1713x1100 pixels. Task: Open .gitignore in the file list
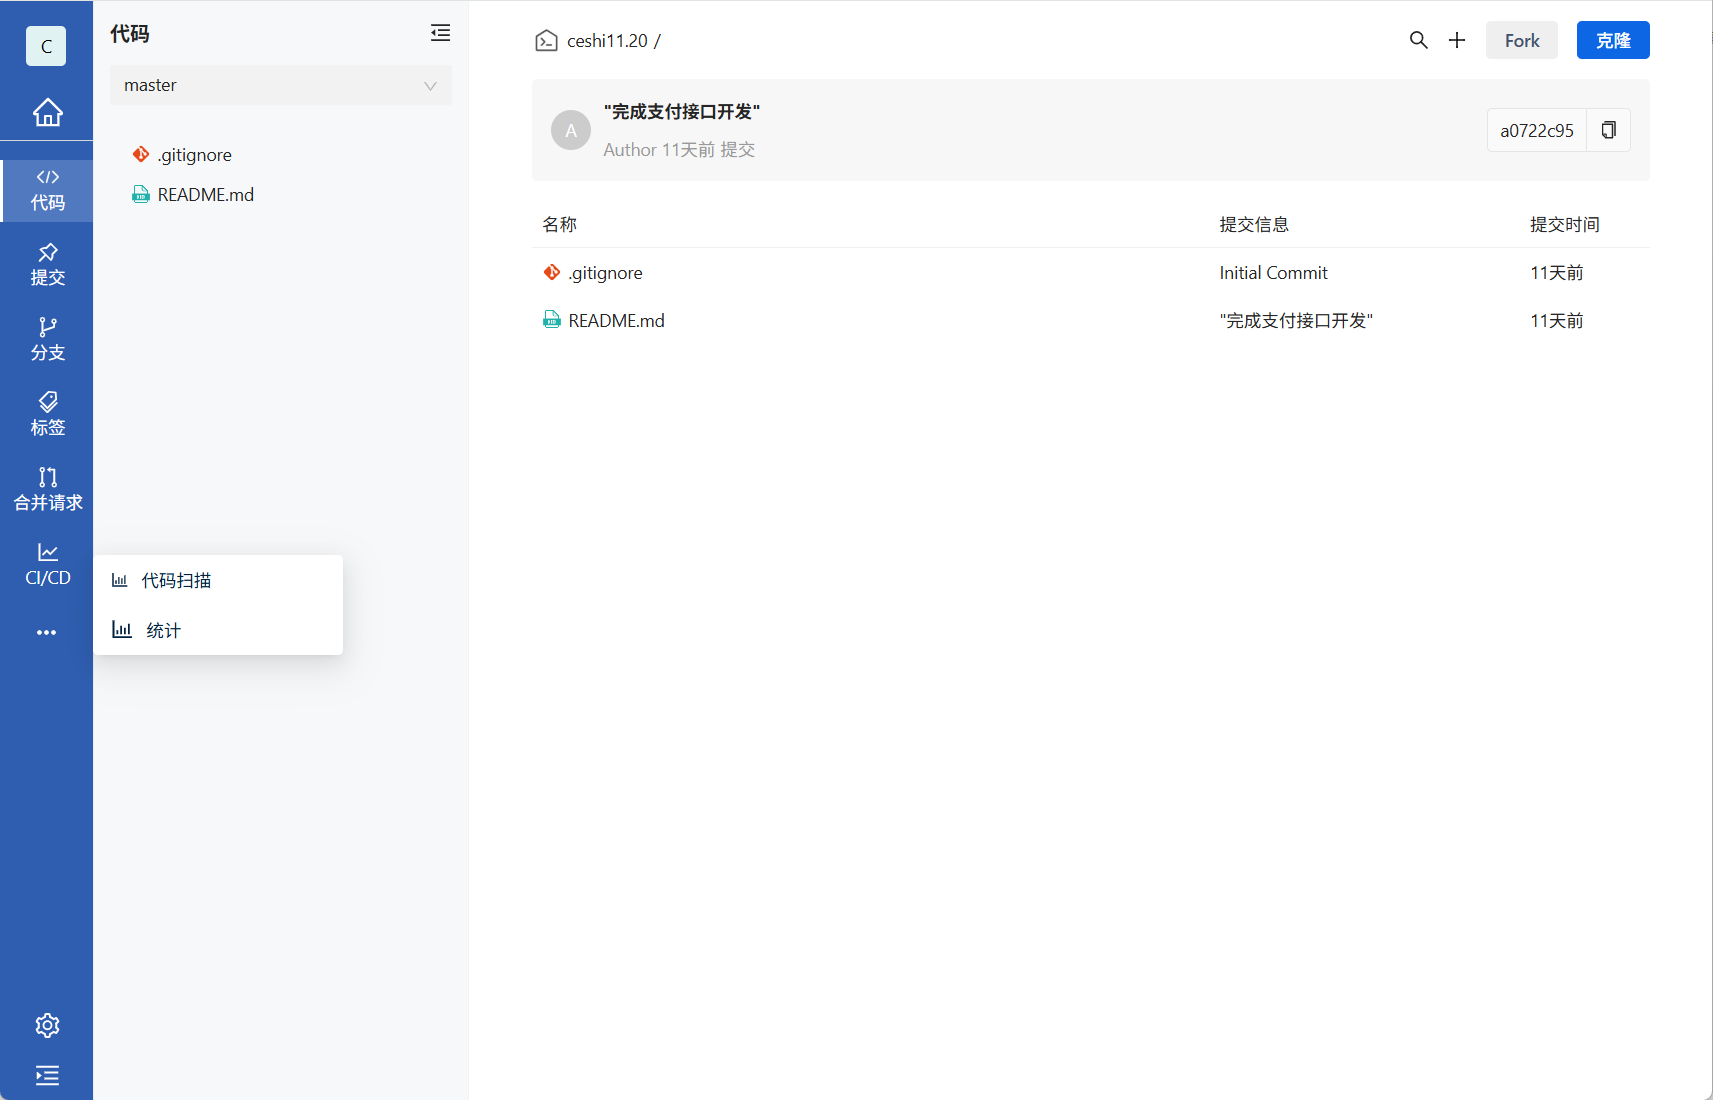click(605, 272)
